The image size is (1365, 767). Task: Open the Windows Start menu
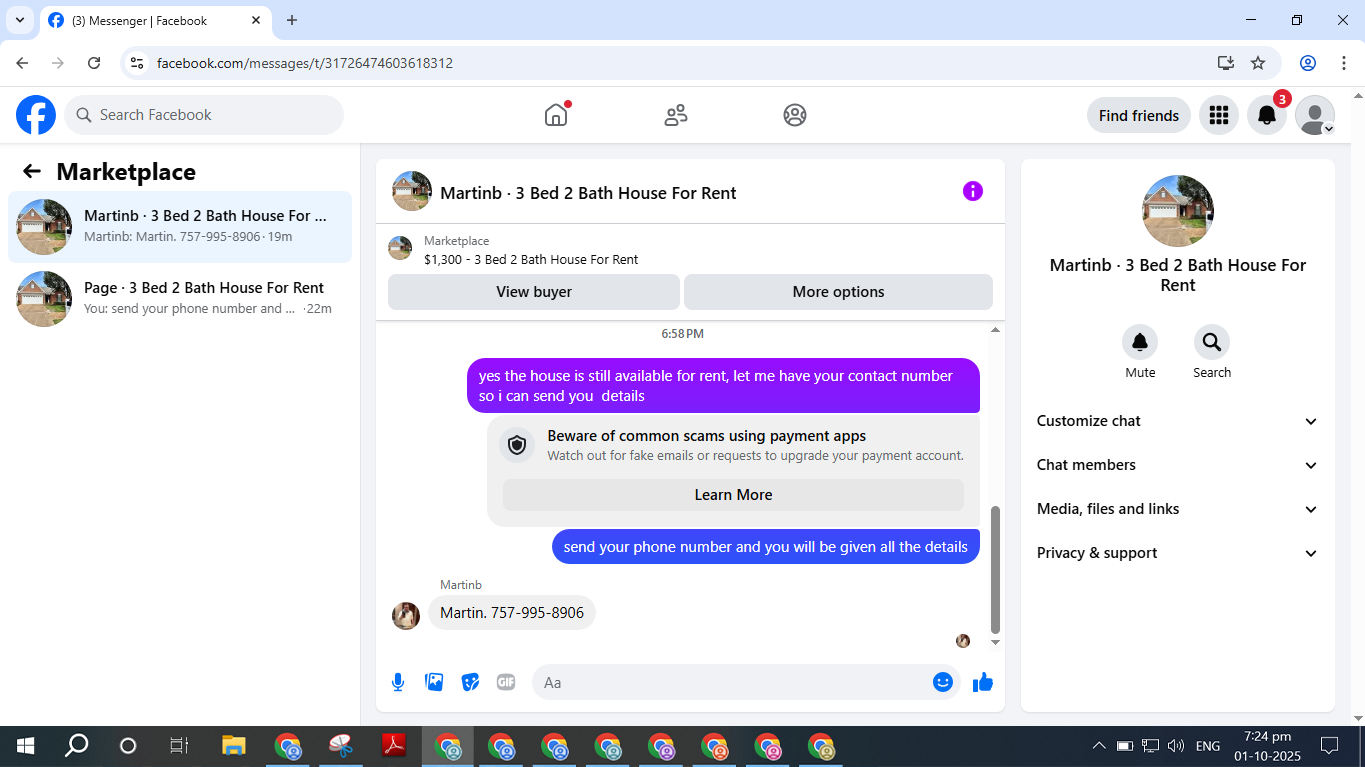[x=25, y=746]
